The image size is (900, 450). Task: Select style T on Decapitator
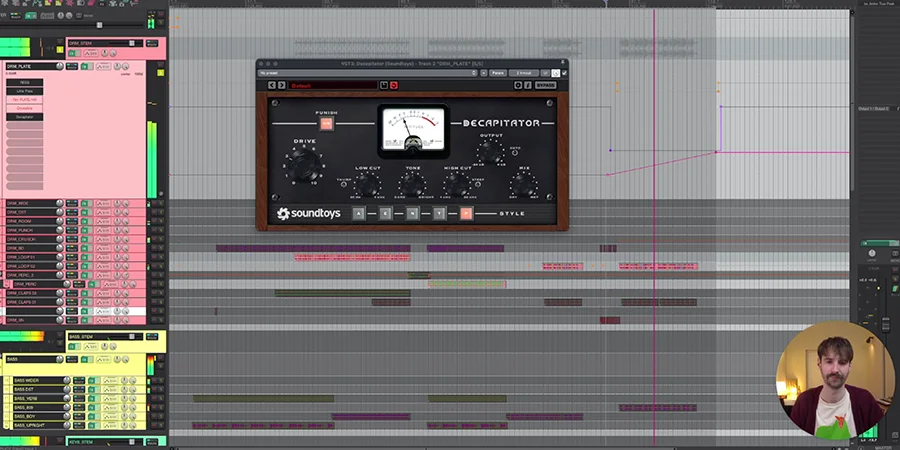point(439,214)
